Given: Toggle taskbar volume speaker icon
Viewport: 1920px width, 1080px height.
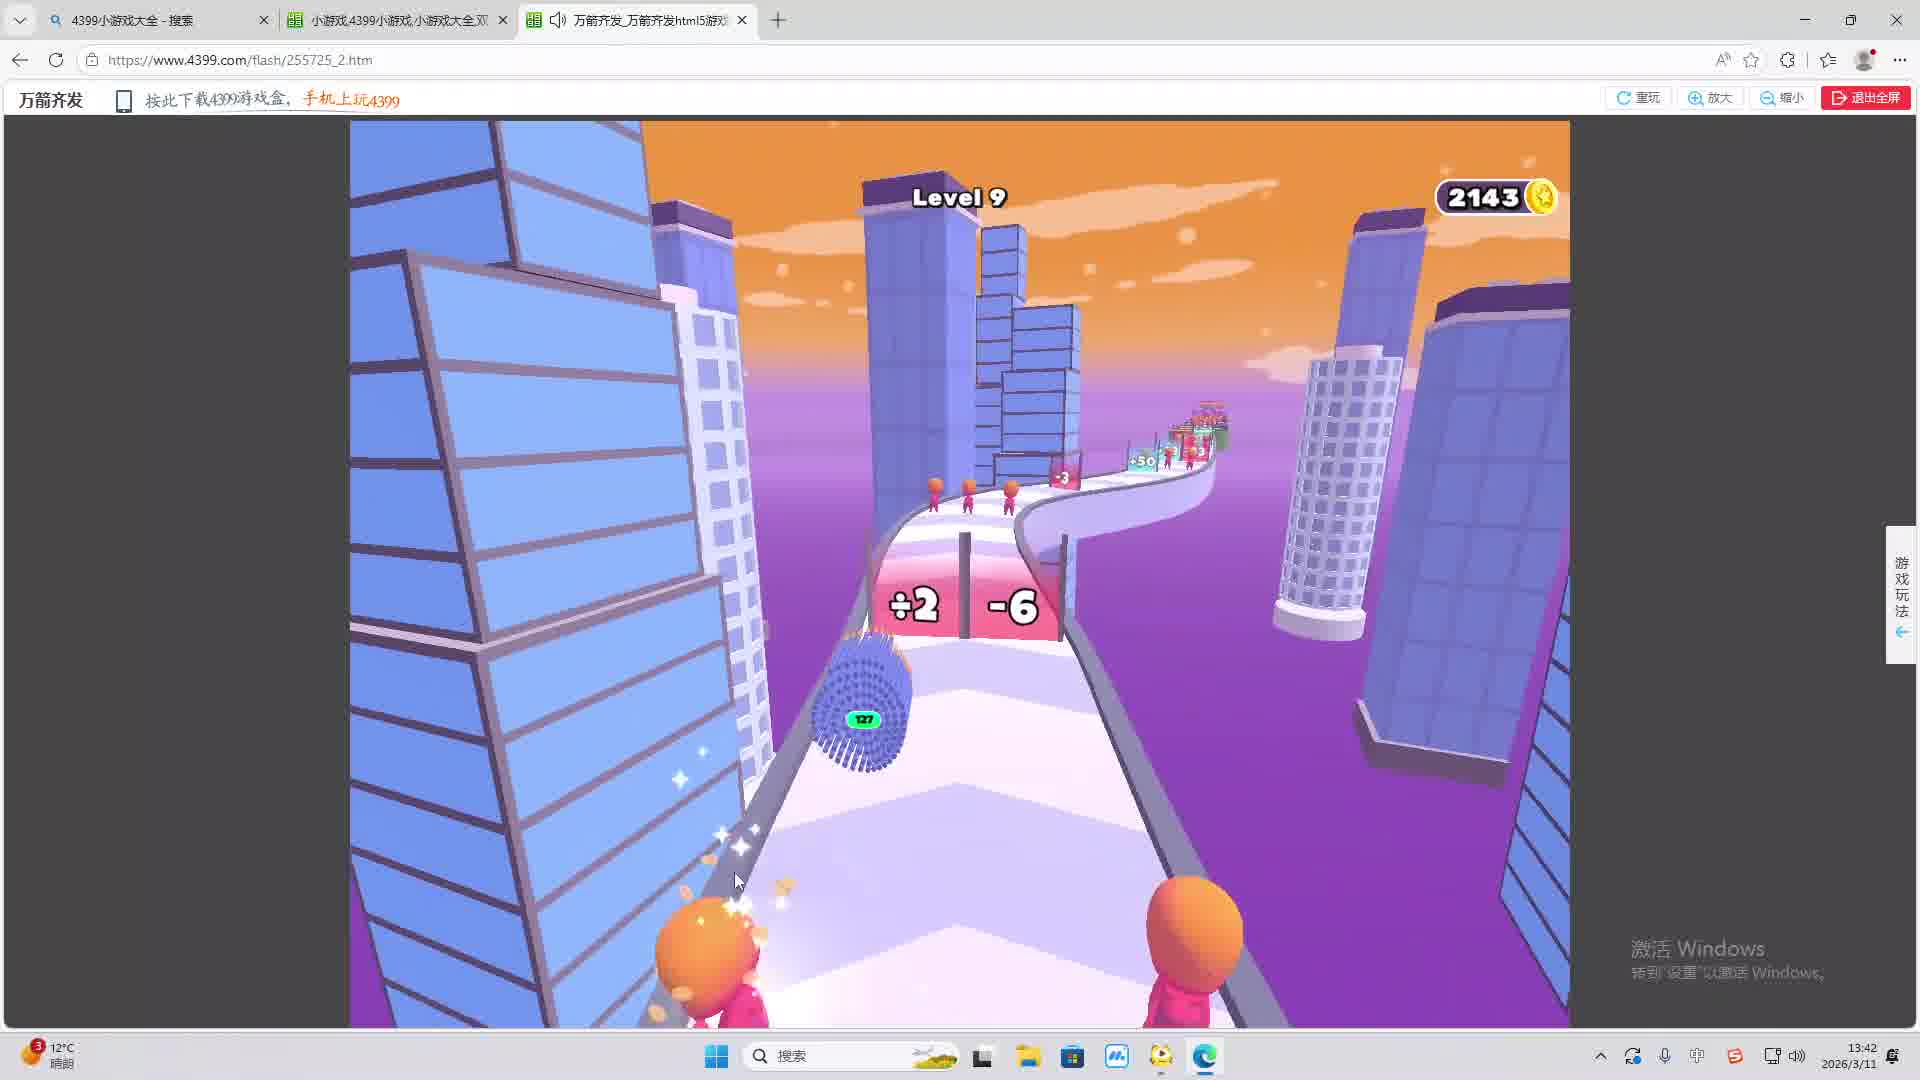Looking at the screenshot, I should coord(1797,1056).
